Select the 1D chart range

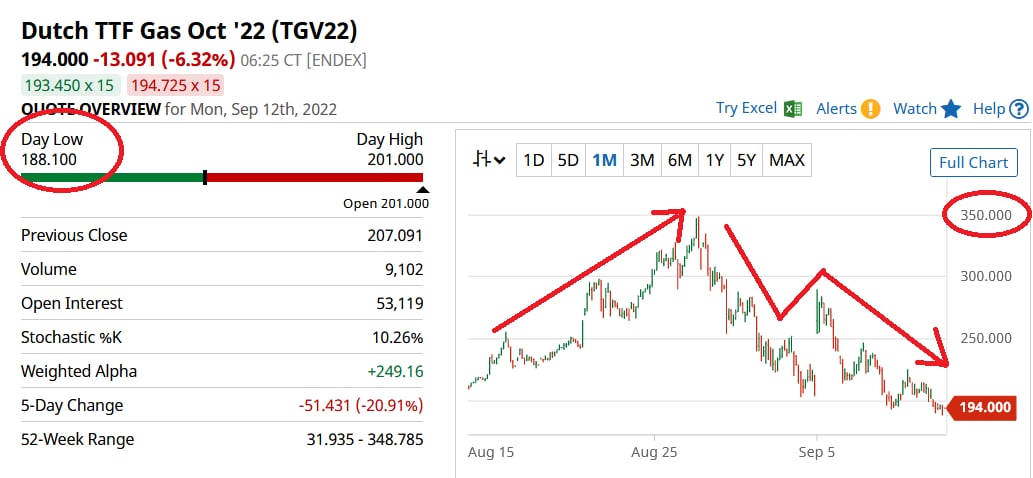tap(534, 160)
